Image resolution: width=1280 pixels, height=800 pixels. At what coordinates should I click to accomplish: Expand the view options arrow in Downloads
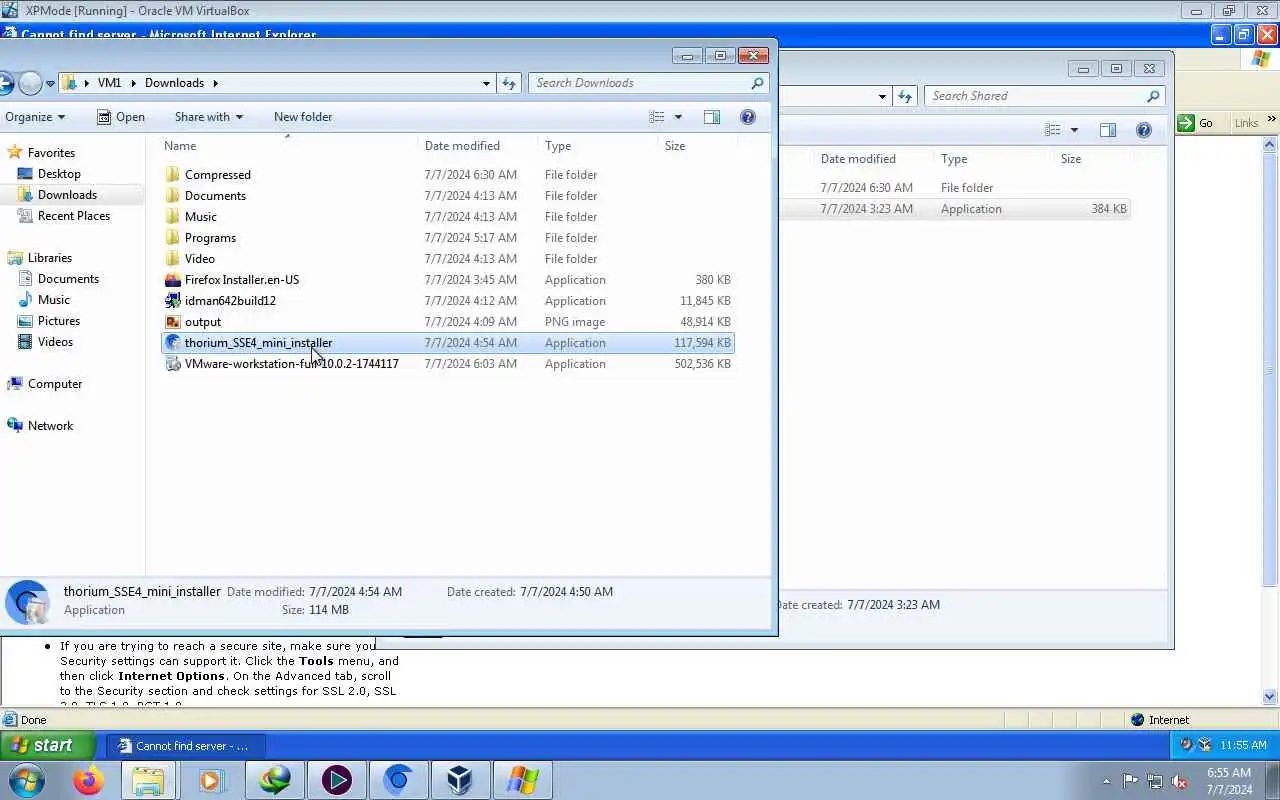click(x=678, y=117)
